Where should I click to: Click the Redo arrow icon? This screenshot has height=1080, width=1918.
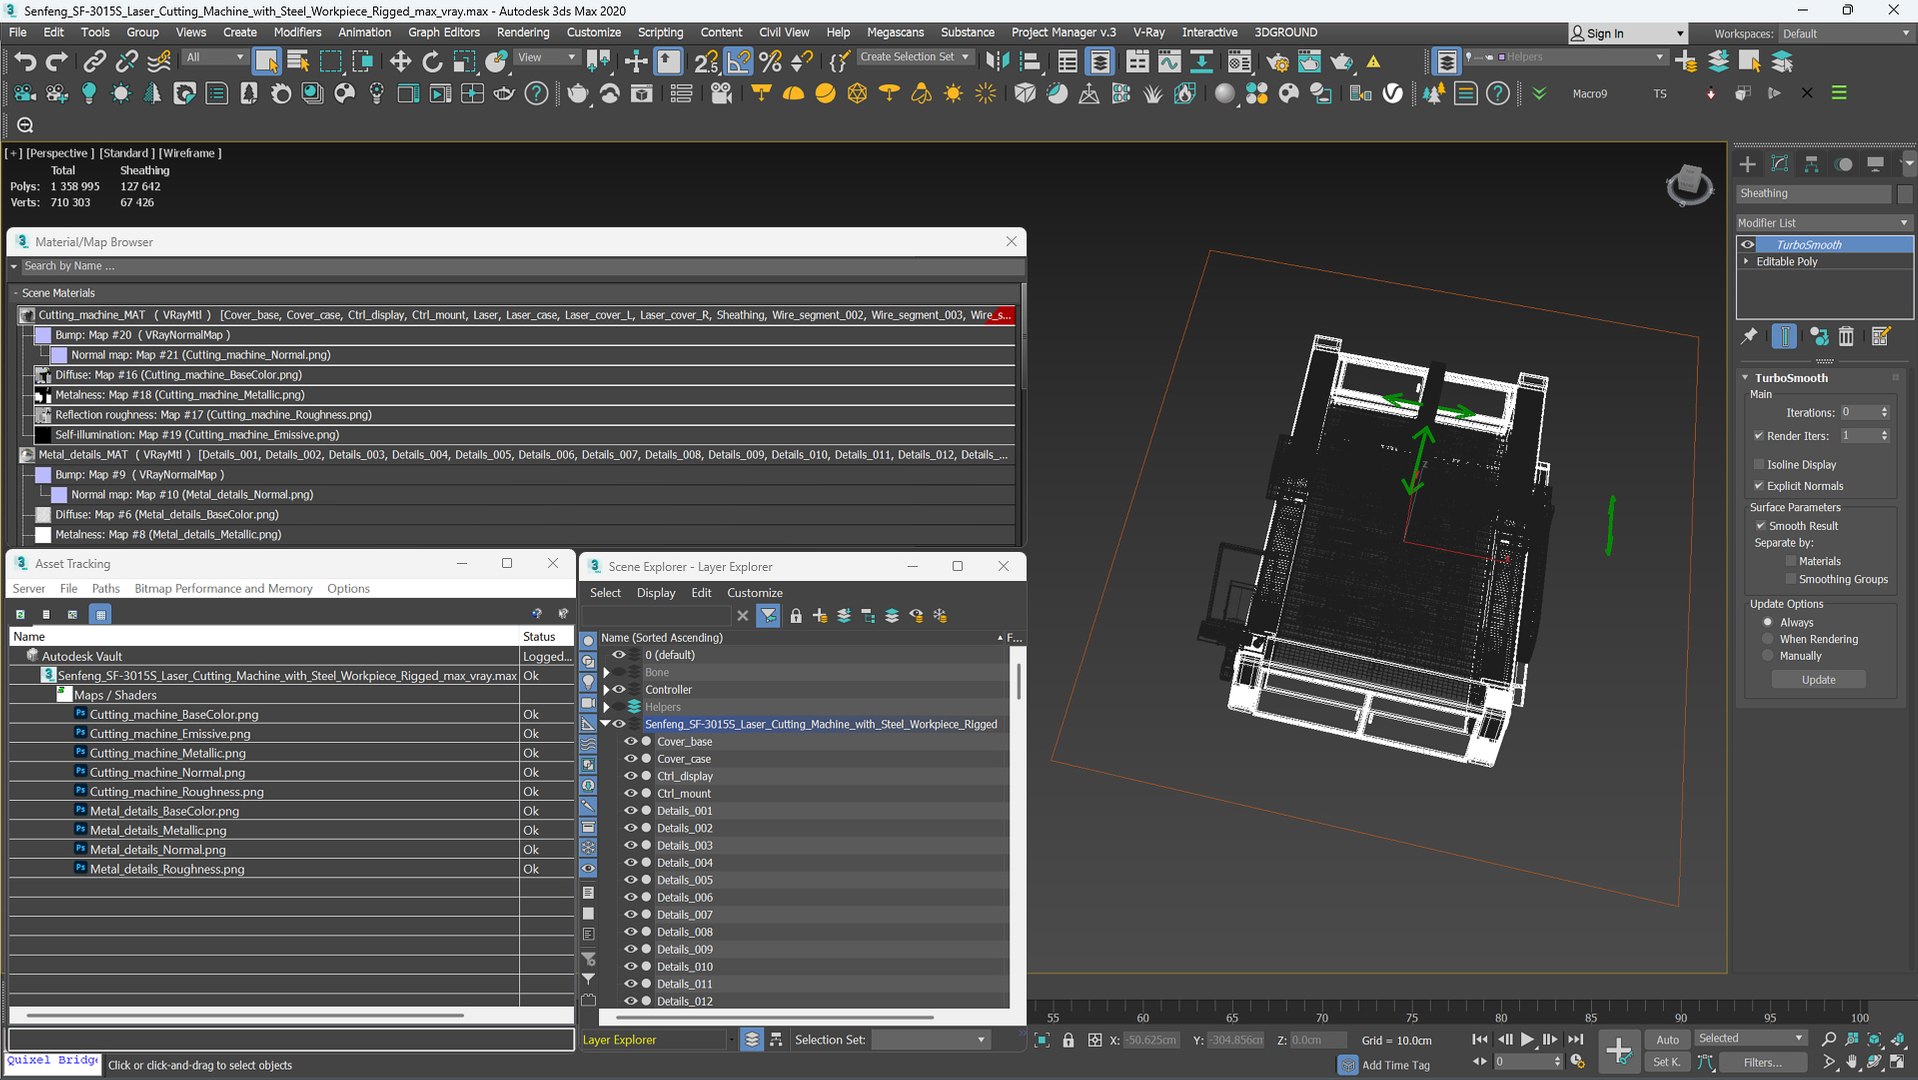[x=57, y=62]
